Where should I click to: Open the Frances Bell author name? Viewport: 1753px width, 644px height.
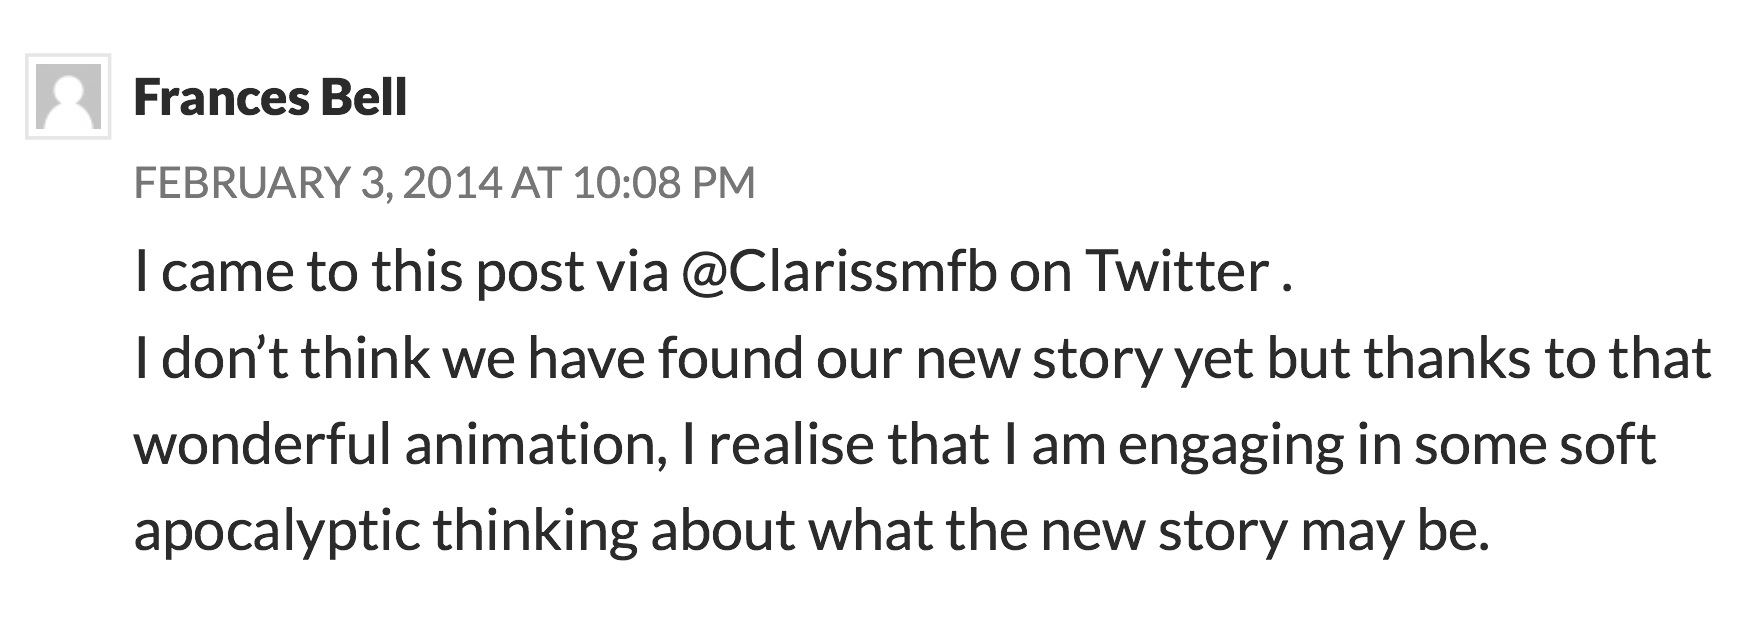tap(270, 98)
